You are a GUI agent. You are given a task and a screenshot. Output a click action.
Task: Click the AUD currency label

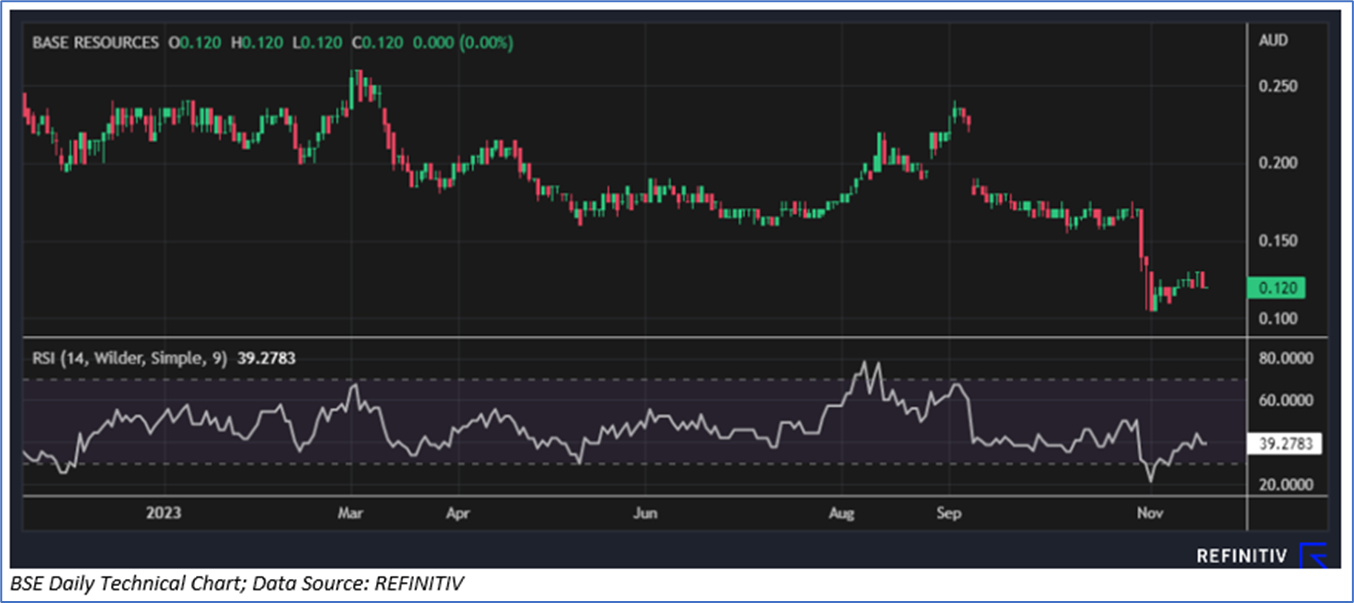click(x=1274, y=41)
